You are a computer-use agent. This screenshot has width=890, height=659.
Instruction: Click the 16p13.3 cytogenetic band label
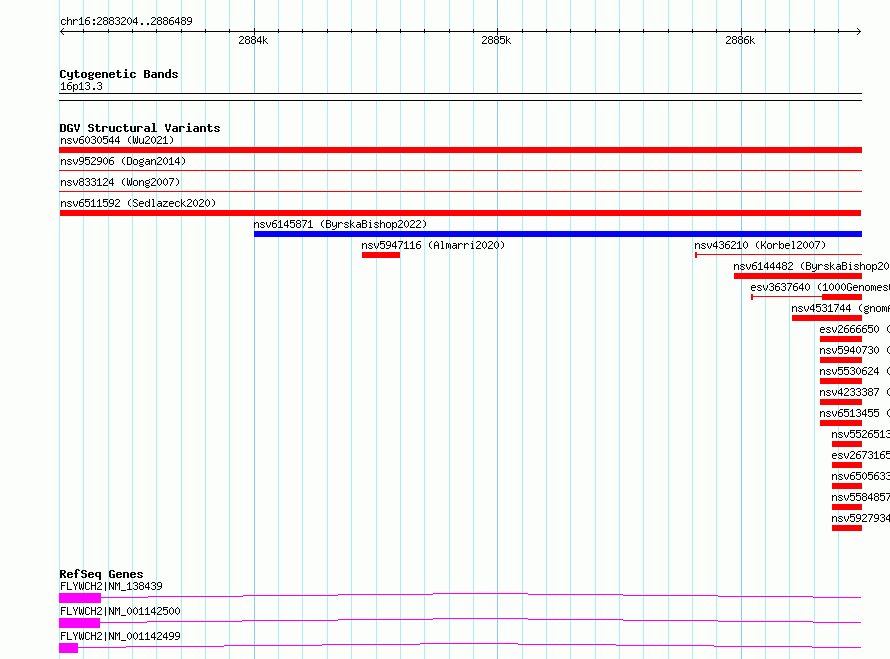tap(81, 86)
